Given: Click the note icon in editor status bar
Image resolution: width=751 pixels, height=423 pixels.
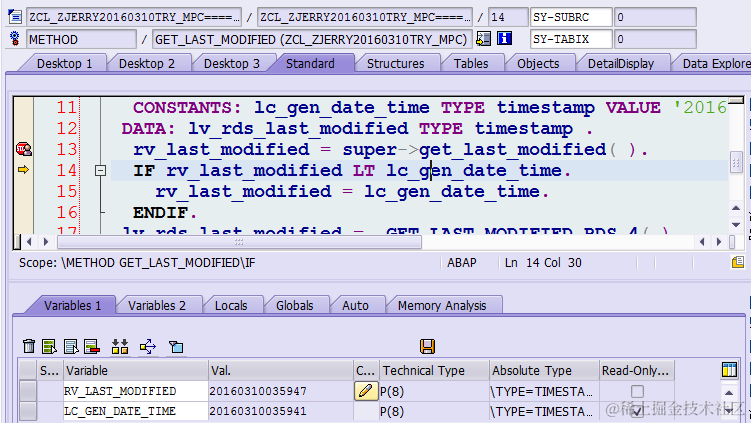Looking at the screenshot, I should pyautogui.click(x=738, y=262).
